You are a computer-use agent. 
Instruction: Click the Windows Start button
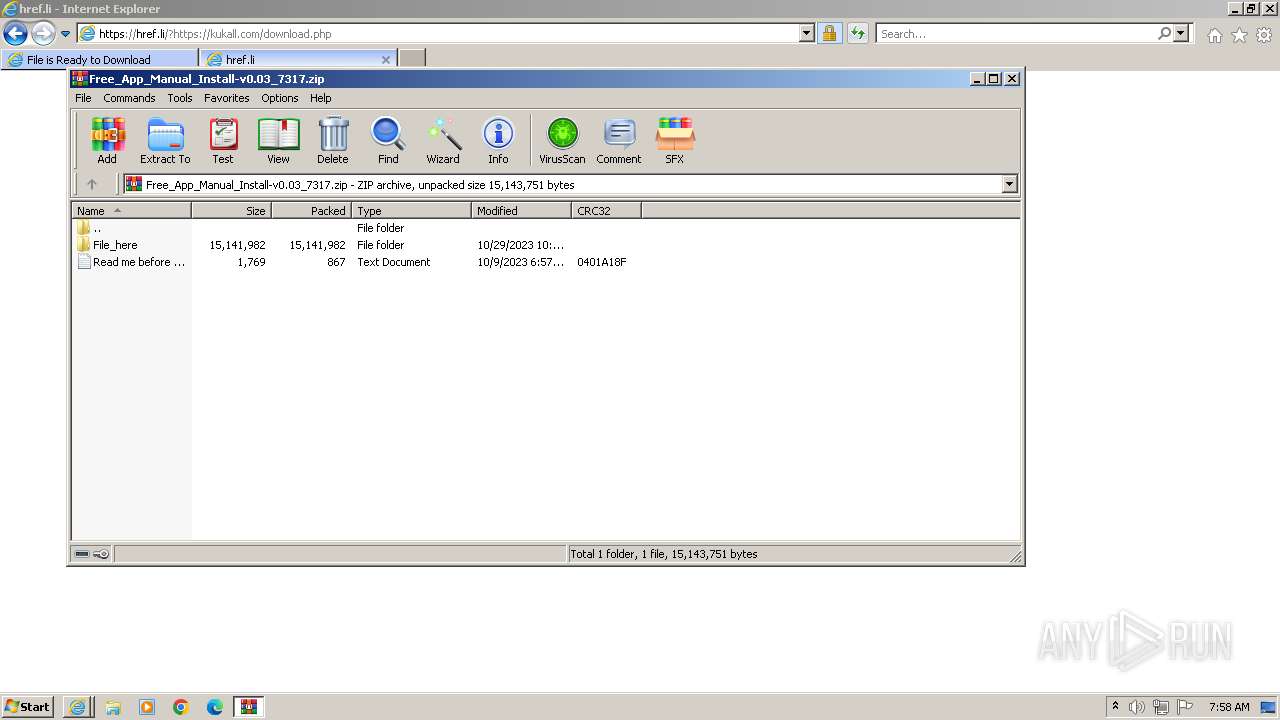coord(28,707)
